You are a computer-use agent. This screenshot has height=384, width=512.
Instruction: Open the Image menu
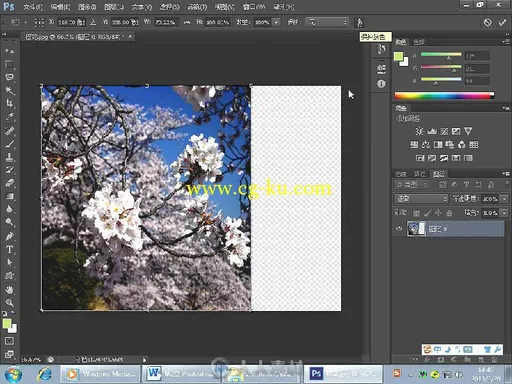(x=87, y=7)
